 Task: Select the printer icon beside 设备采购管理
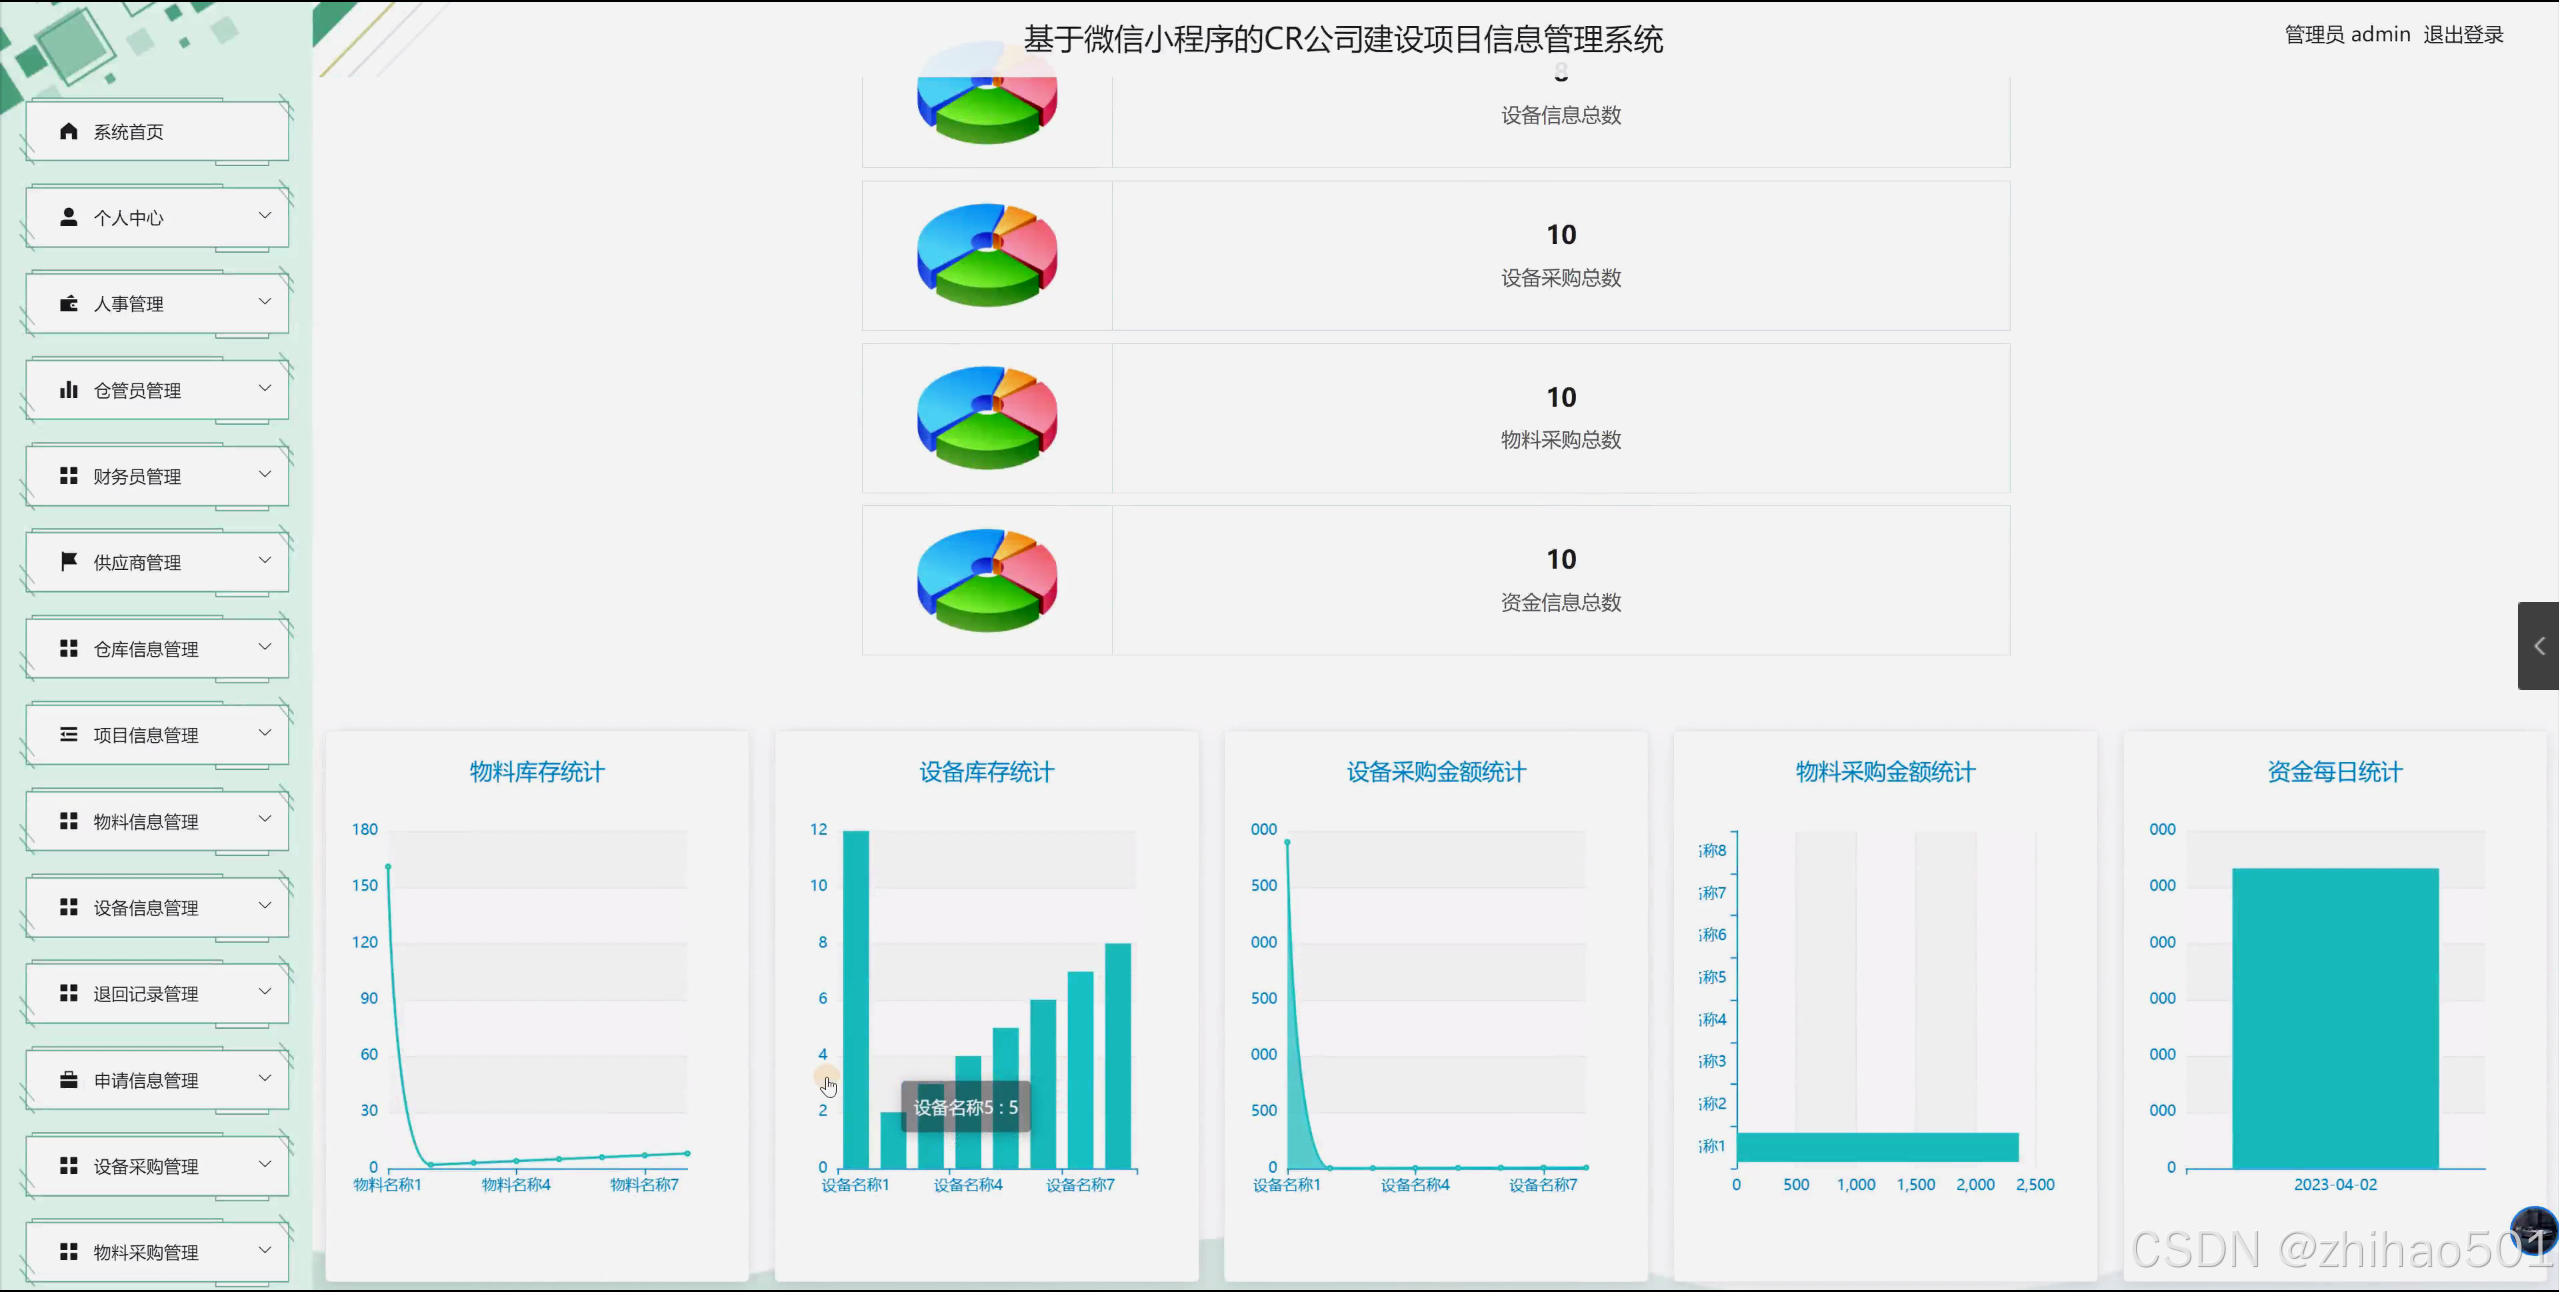tap(67, 1165)
